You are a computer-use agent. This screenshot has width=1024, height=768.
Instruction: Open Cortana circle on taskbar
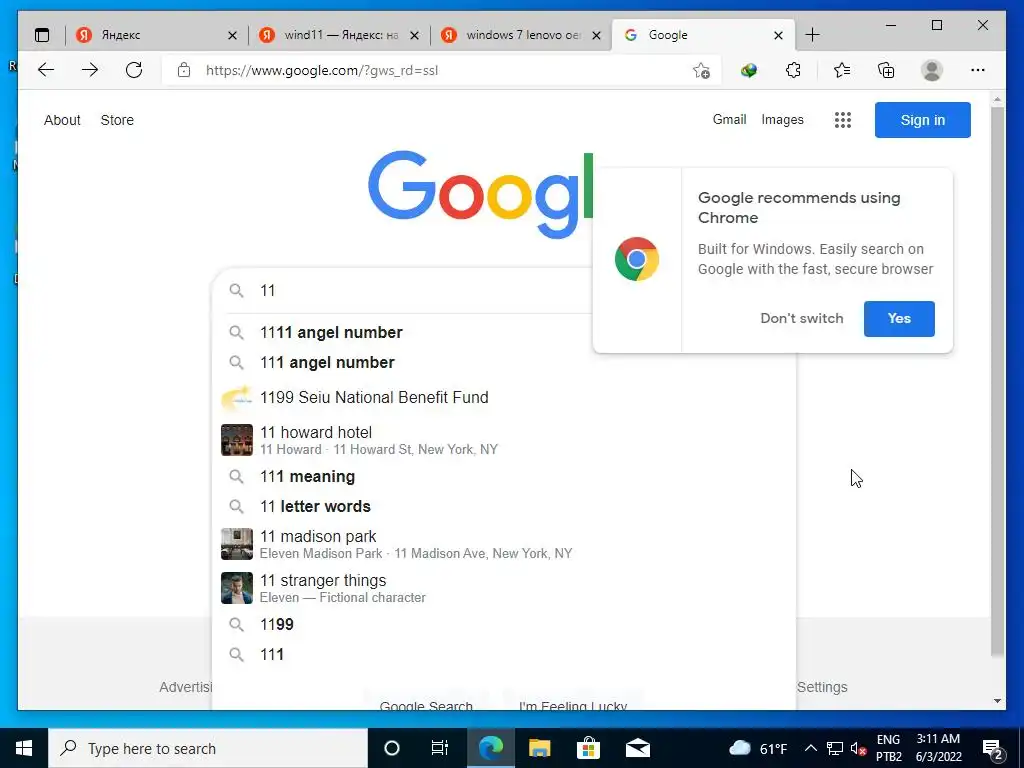pyautogui.click(x=391, y=748)
